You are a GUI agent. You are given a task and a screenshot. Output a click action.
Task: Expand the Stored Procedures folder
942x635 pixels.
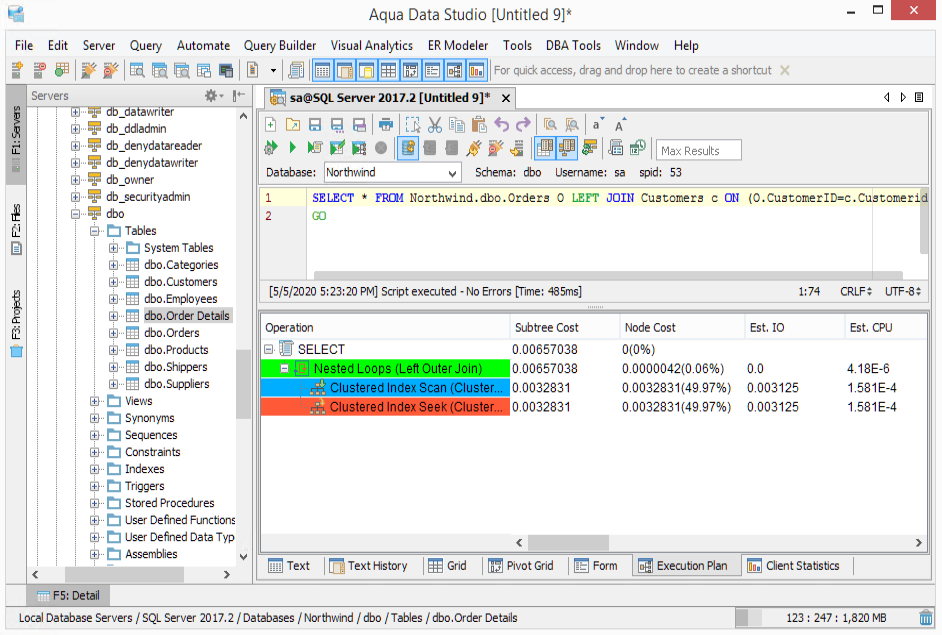click(96, 503)
